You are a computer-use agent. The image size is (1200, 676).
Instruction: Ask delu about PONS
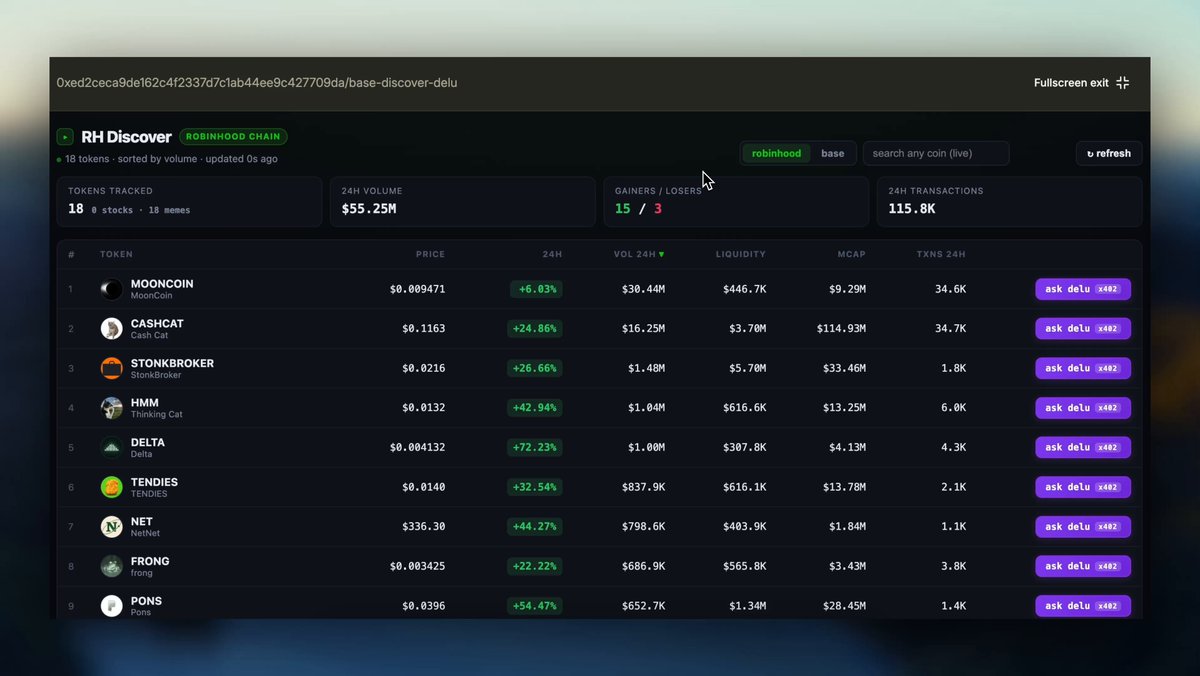(1083, 606)
